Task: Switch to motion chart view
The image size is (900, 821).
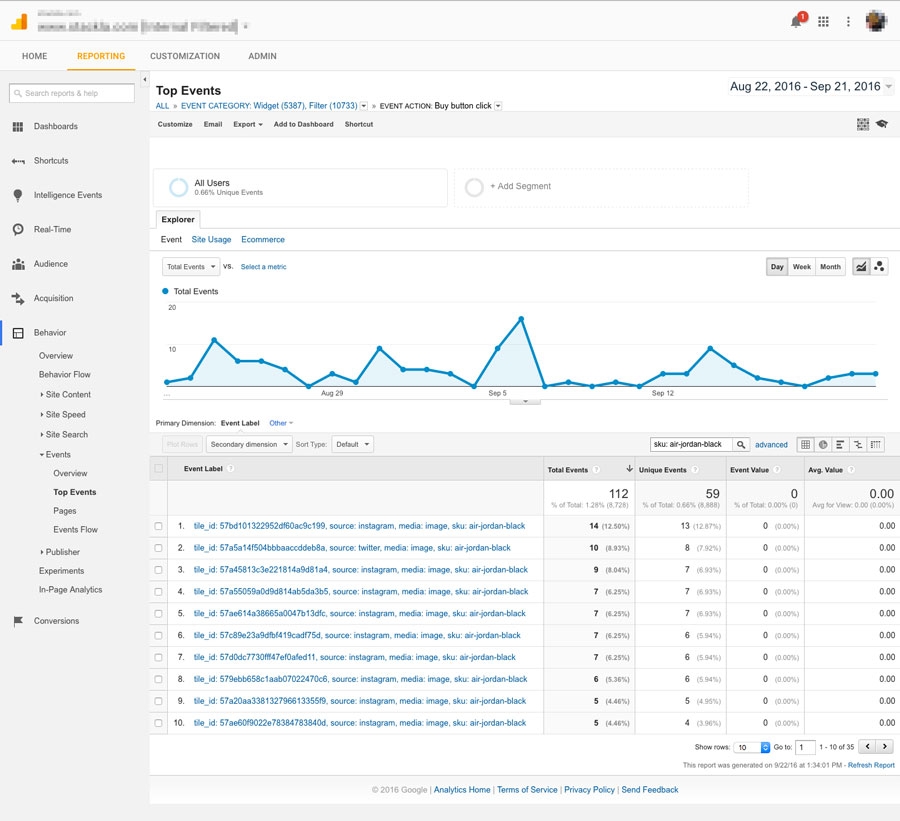Action: click(879, 267)
